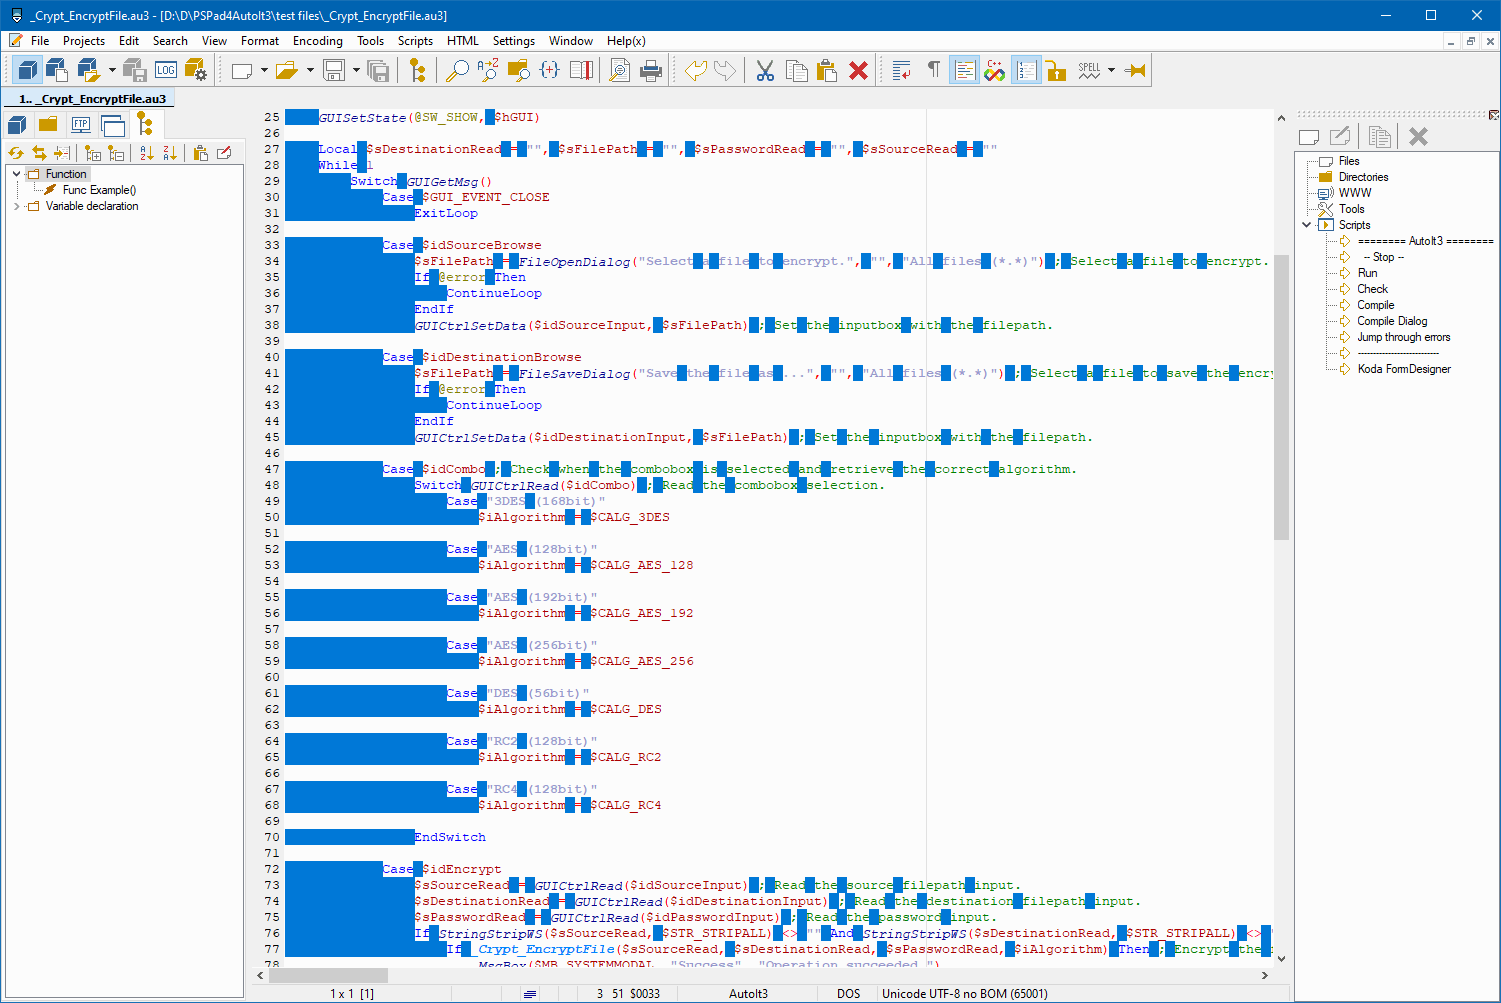Image resolution: width=1501 pixels, height=1003 pixels.
Task: Expand the Variable declaration node
Action: 17,206
